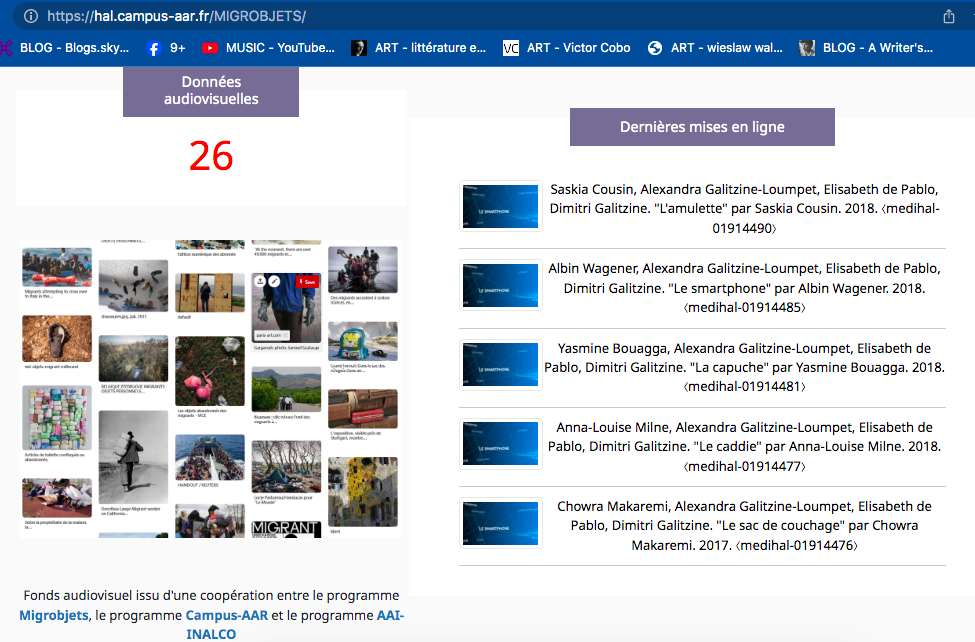Click the Klimt-style mural photo
This screenshot has height=642, width=975.
(363, 491)
